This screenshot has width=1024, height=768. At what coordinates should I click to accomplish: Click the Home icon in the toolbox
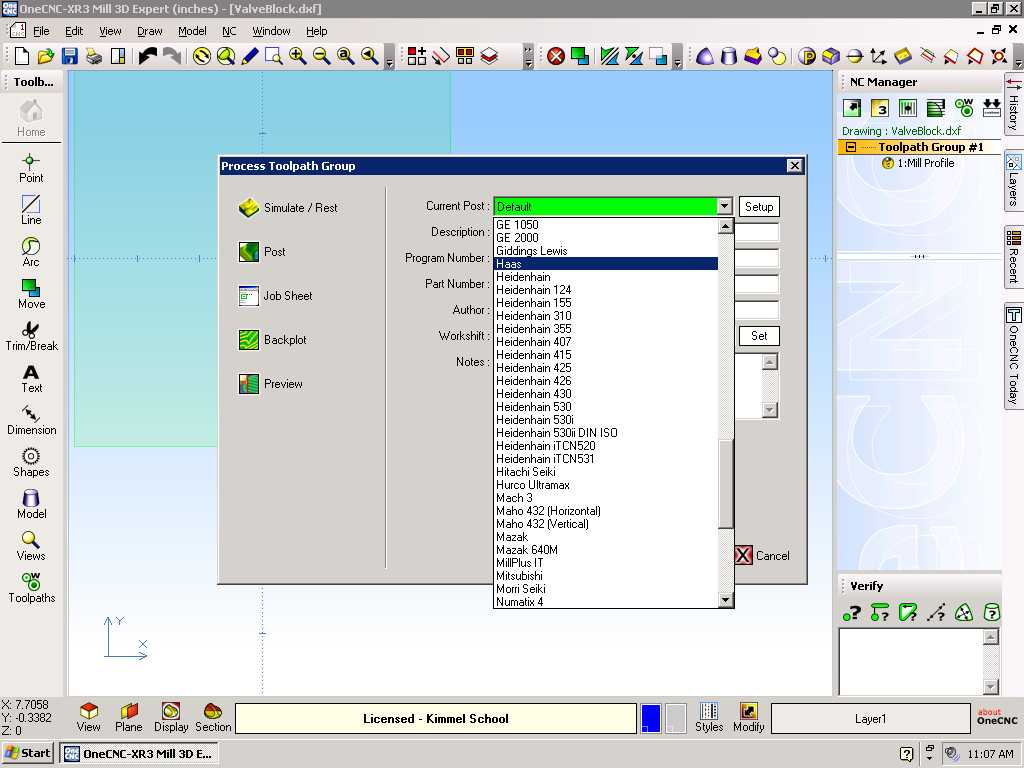coord(31,119)
